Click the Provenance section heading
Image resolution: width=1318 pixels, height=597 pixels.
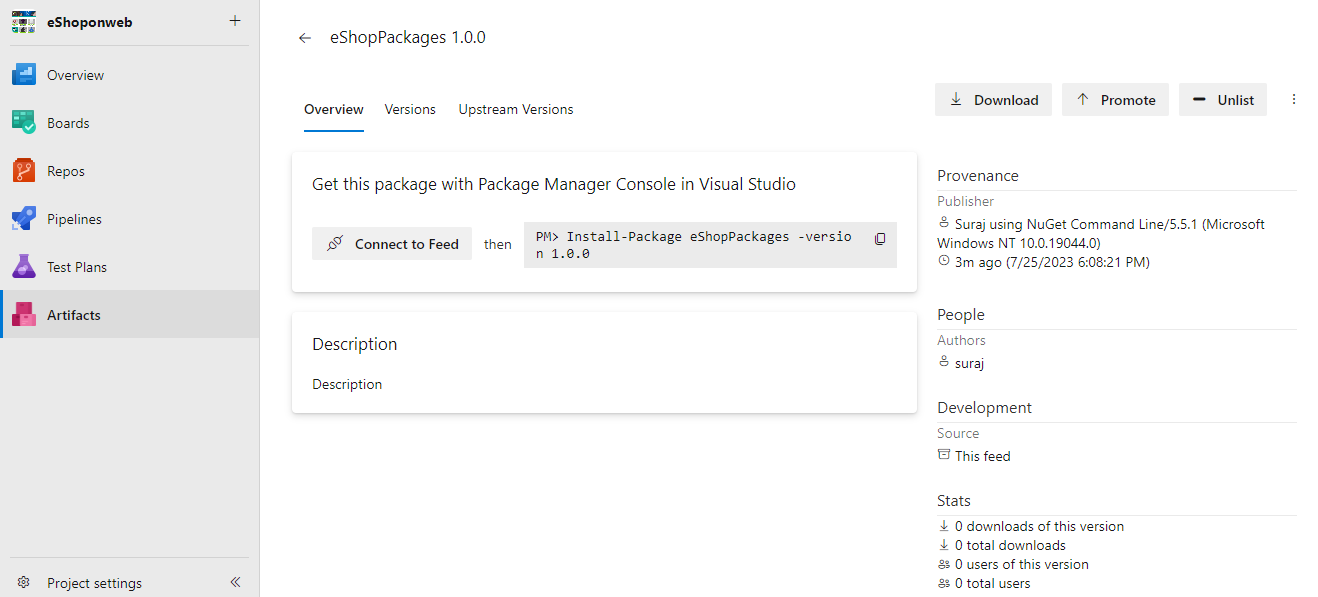click(978, 176)
